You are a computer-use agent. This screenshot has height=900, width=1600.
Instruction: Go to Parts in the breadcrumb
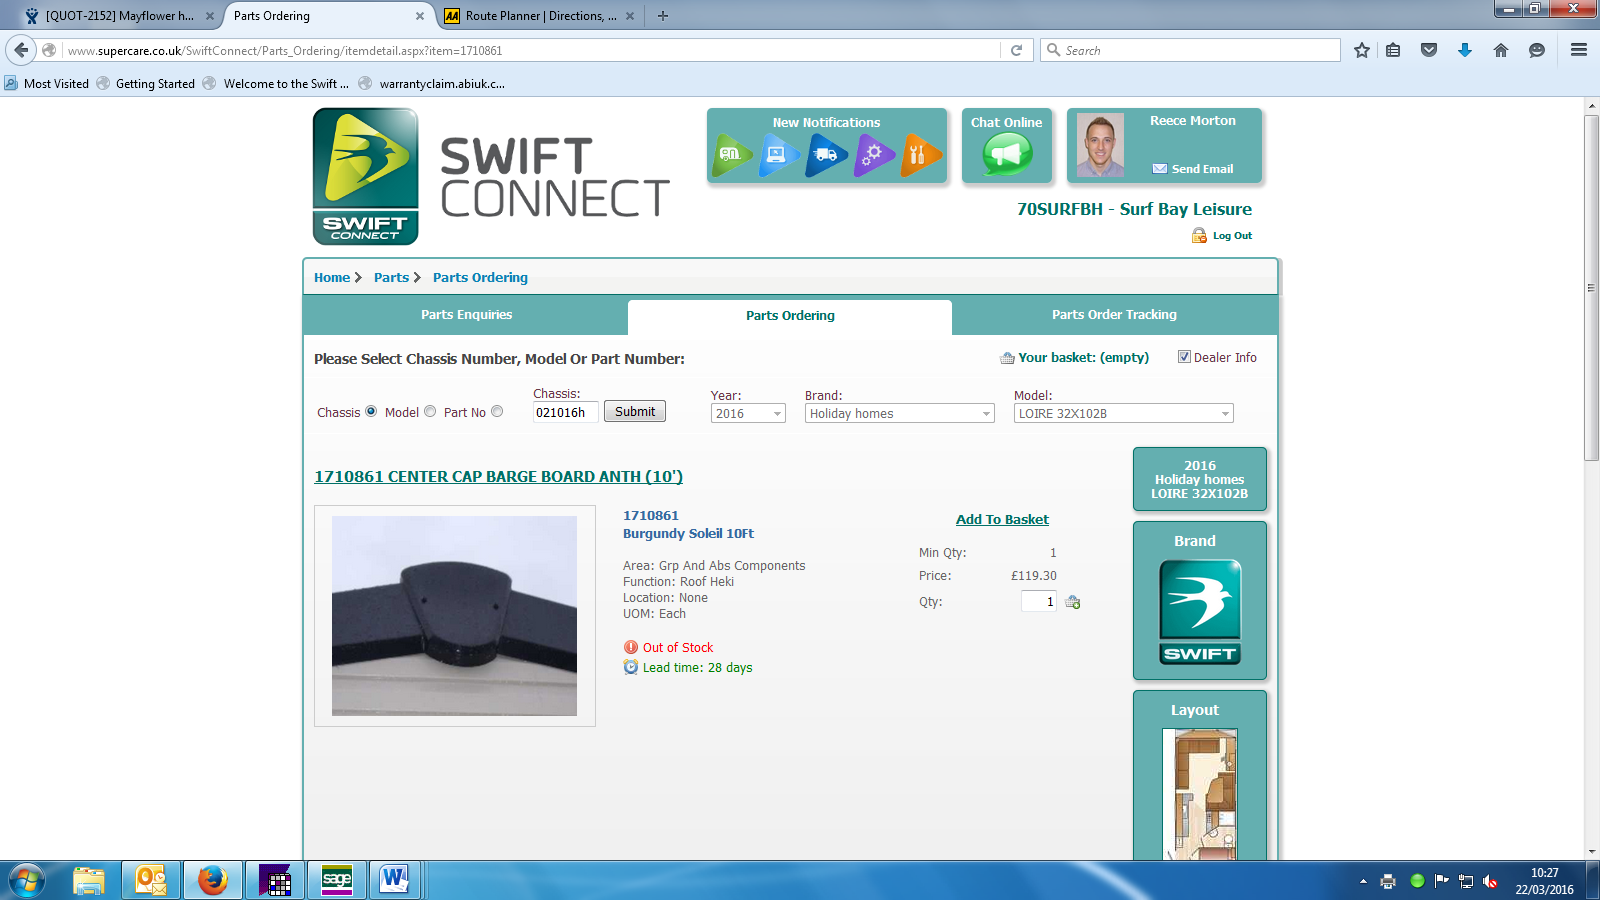pyautogui.click(x=391, y=278)
